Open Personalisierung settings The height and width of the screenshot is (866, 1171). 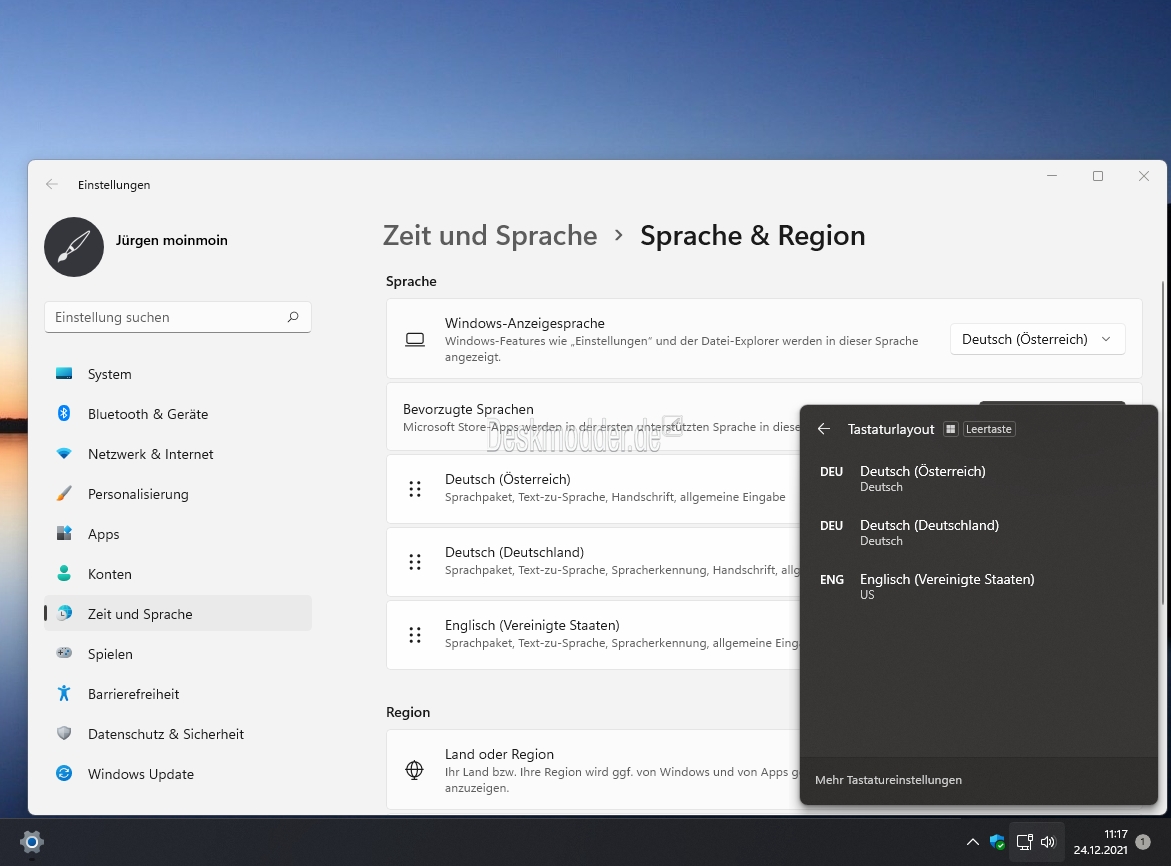[x=178, y=494]
